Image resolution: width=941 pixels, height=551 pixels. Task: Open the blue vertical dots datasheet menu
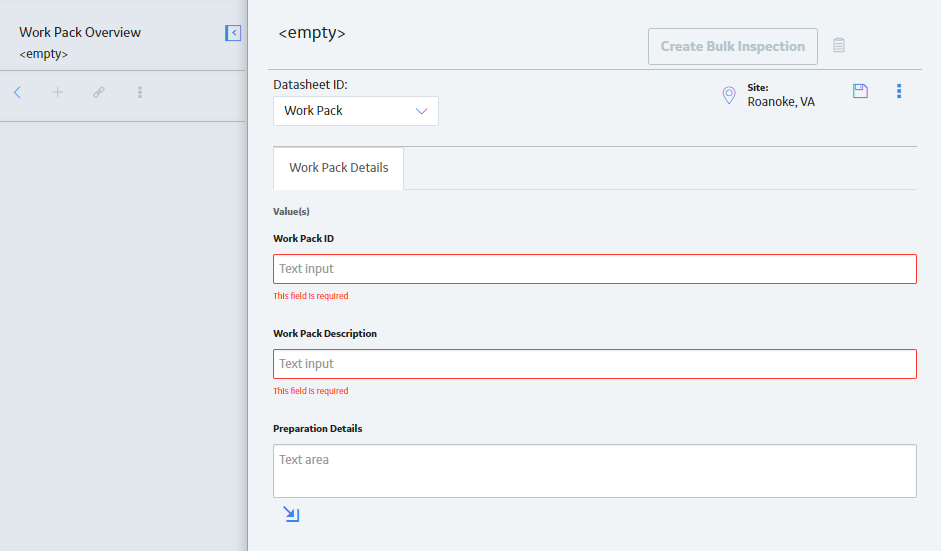point(899,91)
